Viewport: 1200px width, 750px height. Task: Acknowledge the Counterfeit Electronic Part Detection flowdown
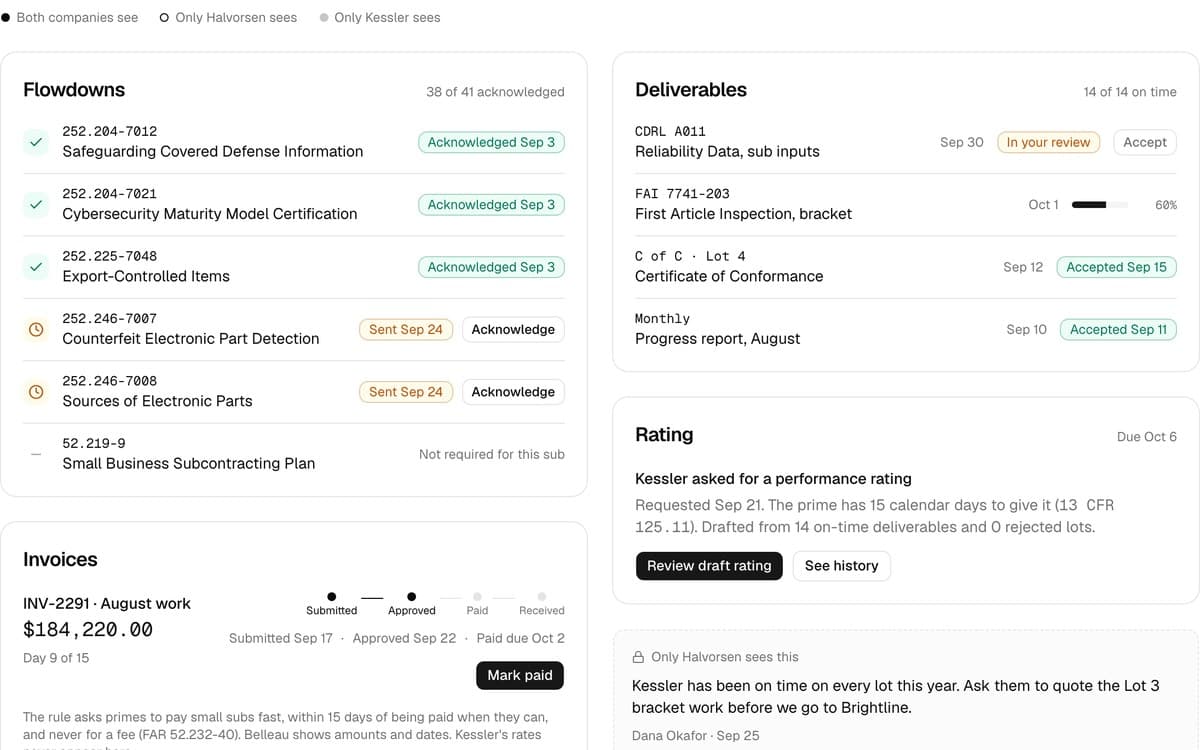pos(513,329)
